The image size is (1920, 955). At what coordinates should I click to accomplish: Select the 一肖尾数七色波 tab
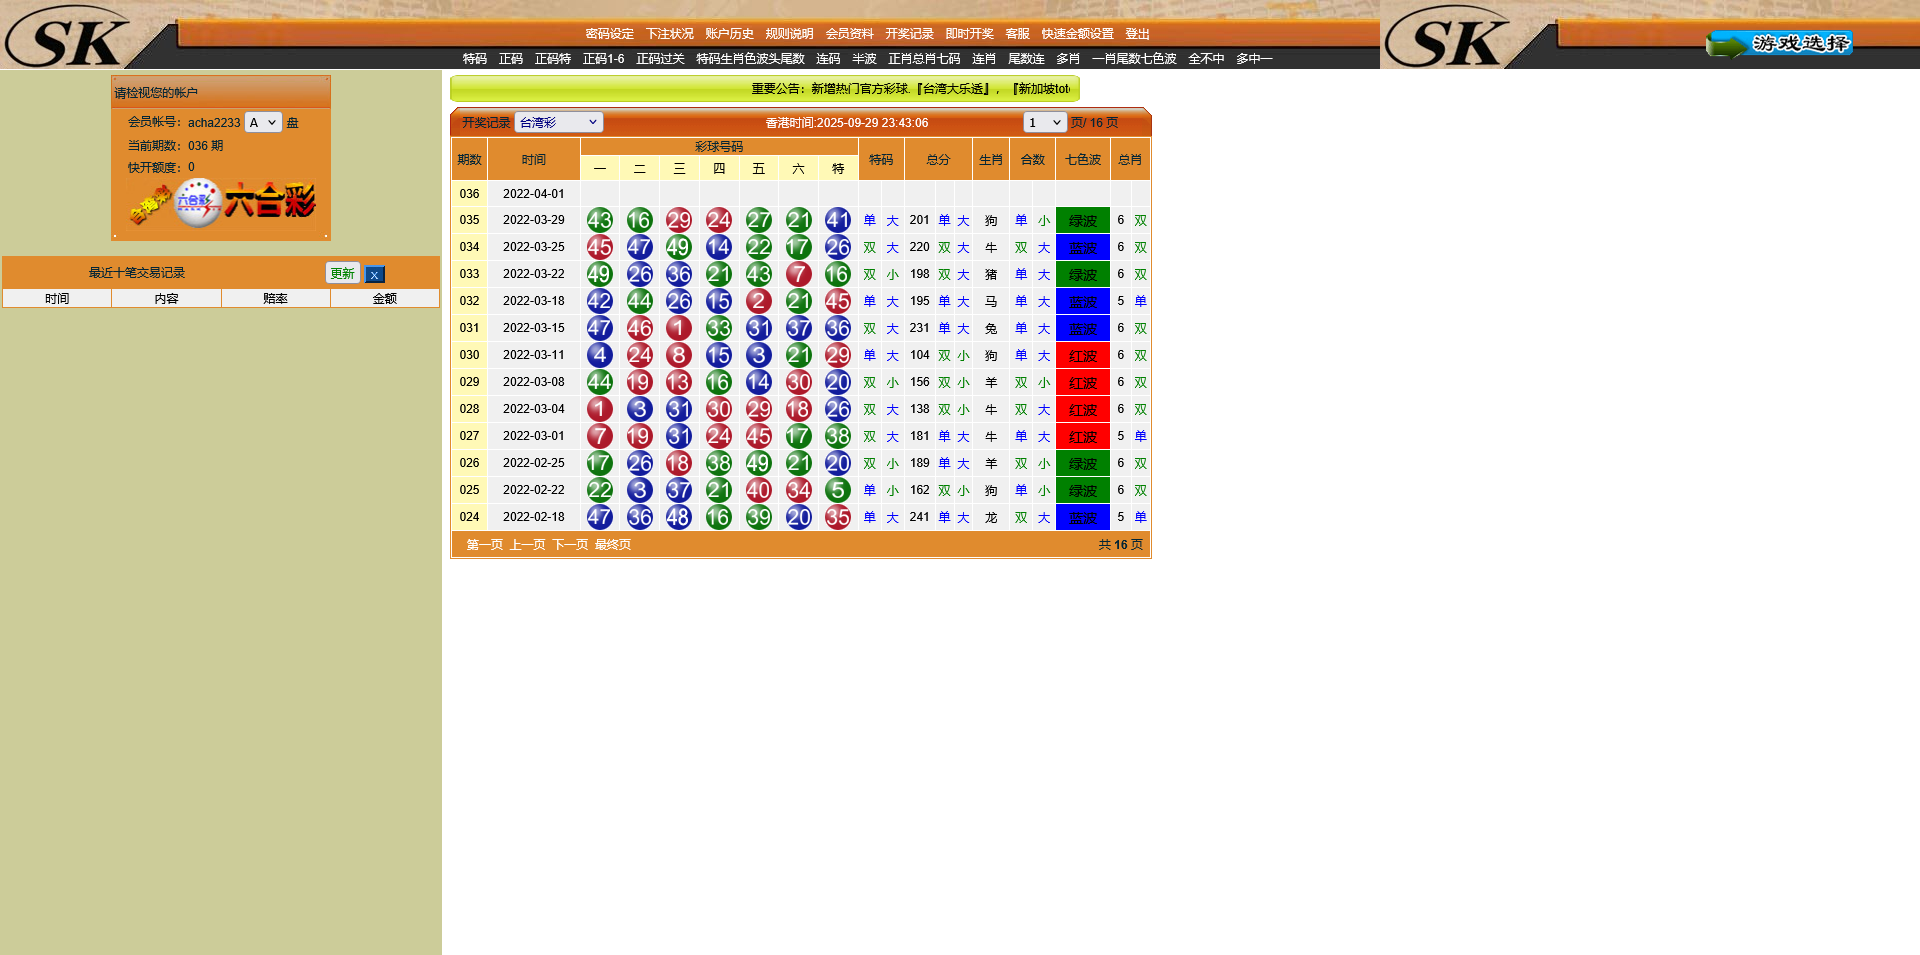[1134, 59]
